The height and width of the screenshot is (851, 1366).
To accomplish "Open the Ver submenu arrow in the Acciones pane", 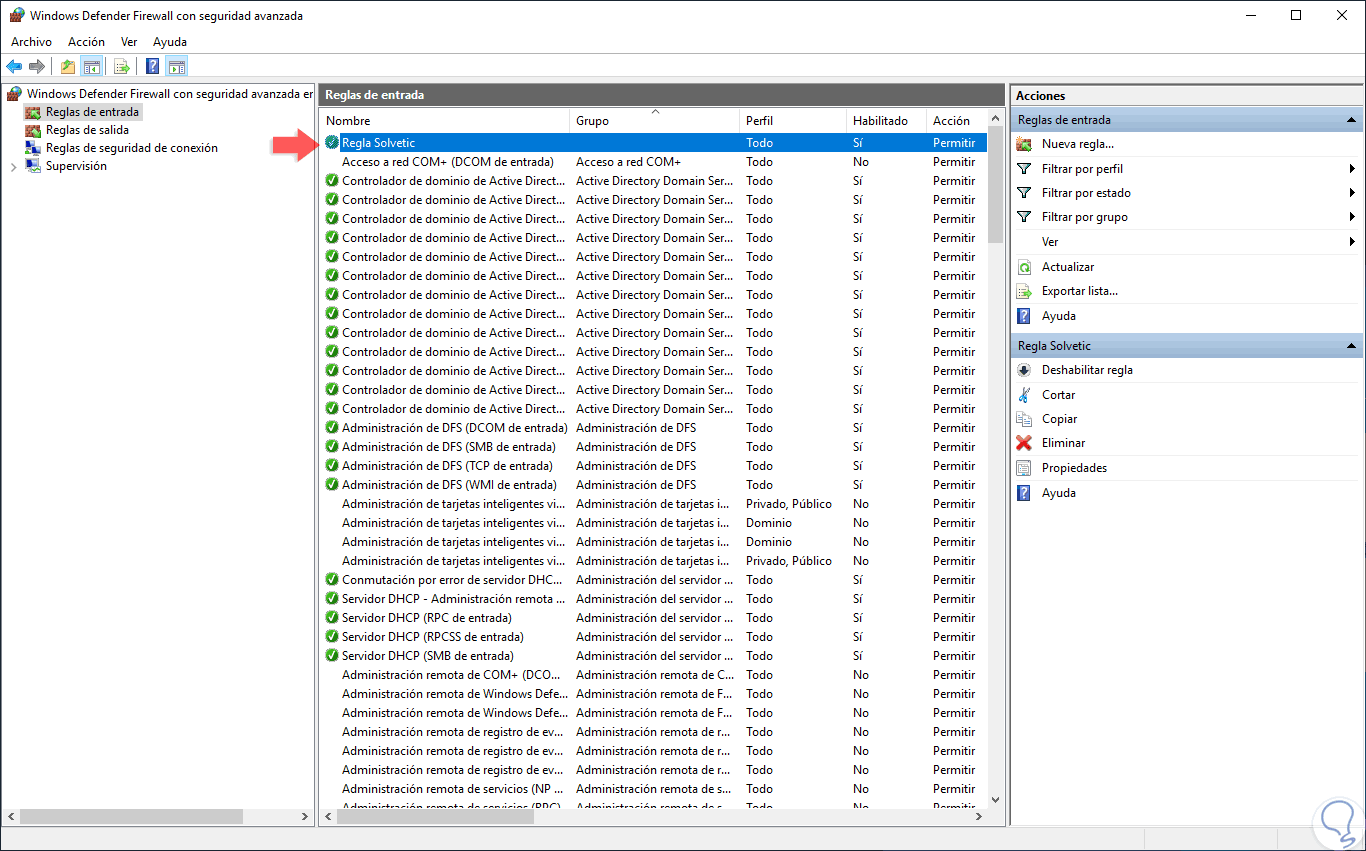I will pos(1352,242).
